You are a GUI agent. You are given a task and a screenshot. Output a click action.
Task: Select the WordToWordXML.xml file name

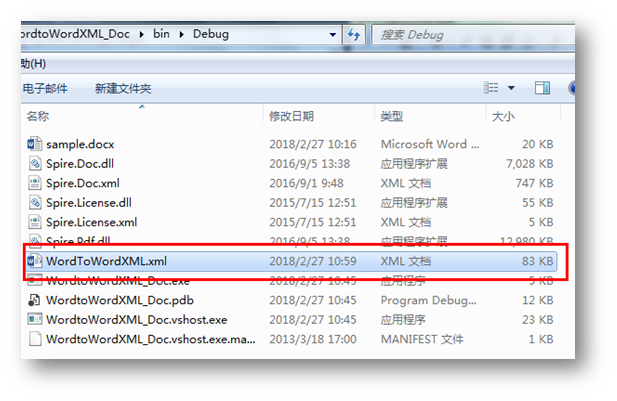pos(106,261)
